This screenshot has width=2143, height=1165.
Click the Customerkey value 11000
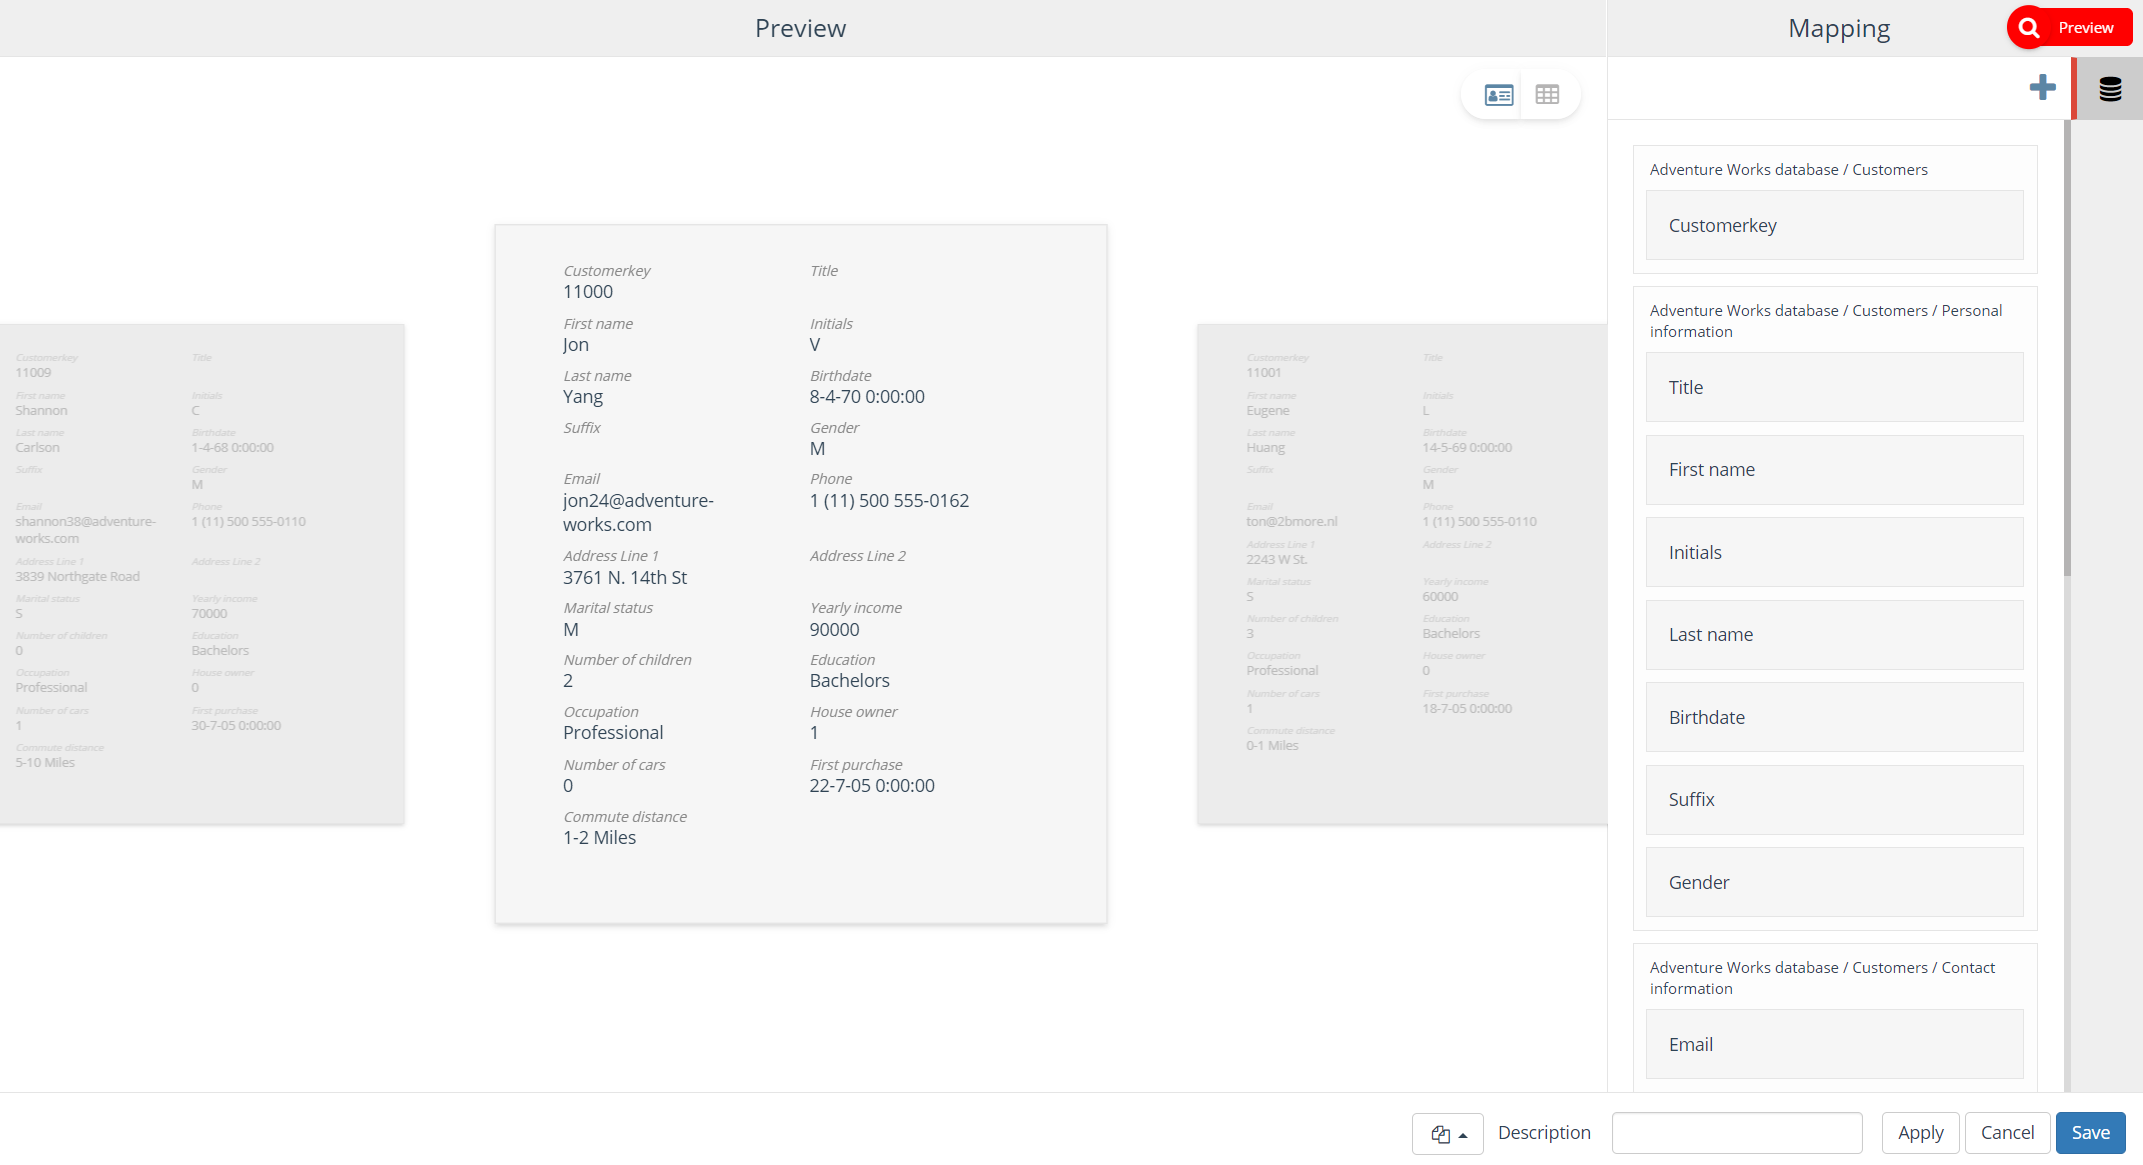point(588,292)
